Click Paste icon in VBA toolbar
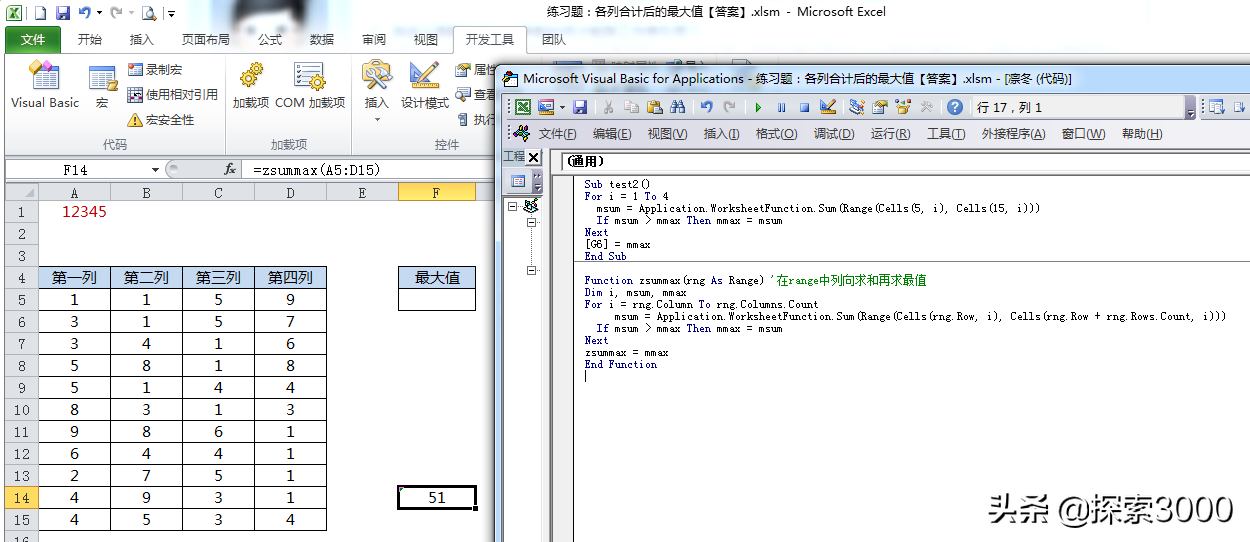Image resolution: width=1250 pixels, height=542 pixels. pyautogui.click(x=655, y=107)
